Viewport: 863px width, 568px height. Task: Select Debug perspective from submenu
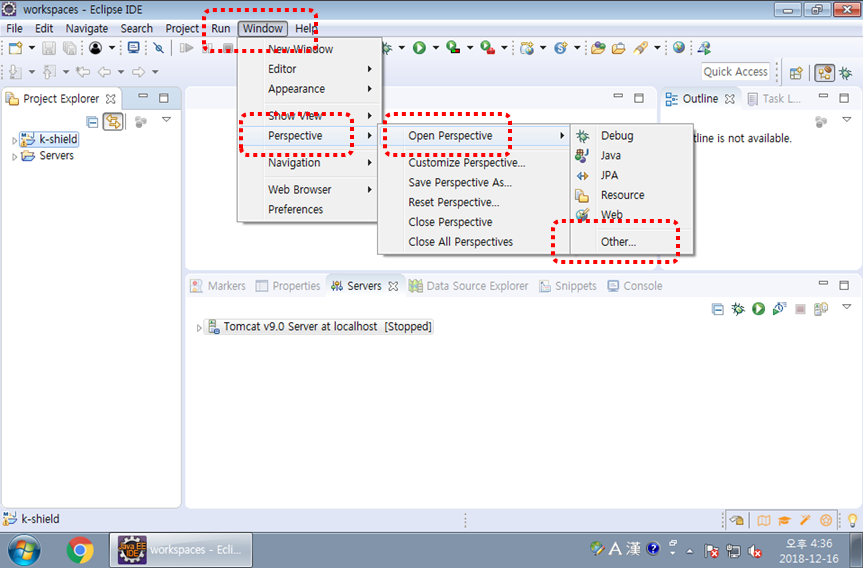pyautogui.click(x=632, y=136)
